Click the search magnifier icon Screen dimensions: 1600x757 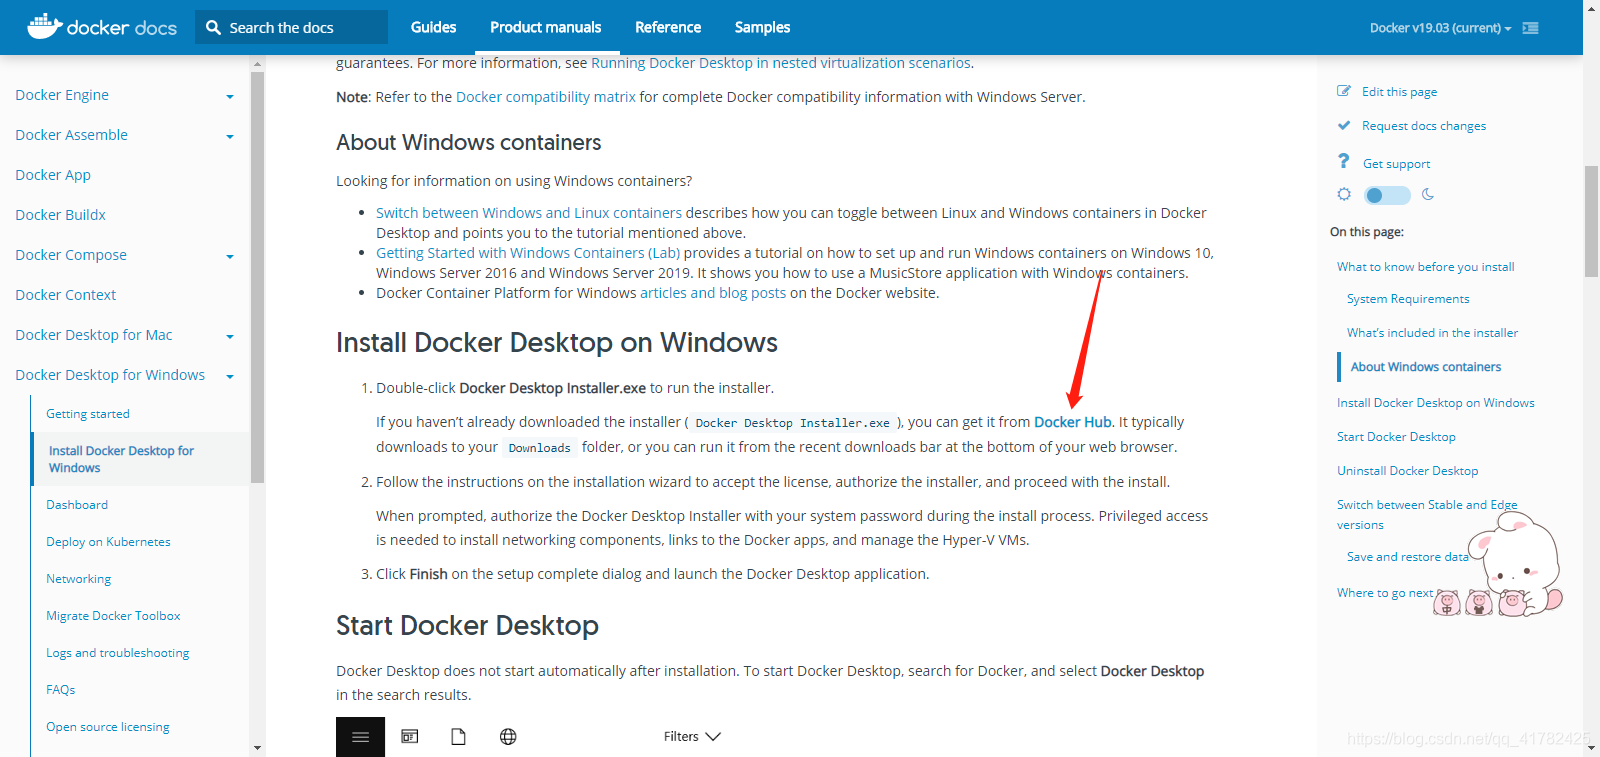[x=213, y=28]
